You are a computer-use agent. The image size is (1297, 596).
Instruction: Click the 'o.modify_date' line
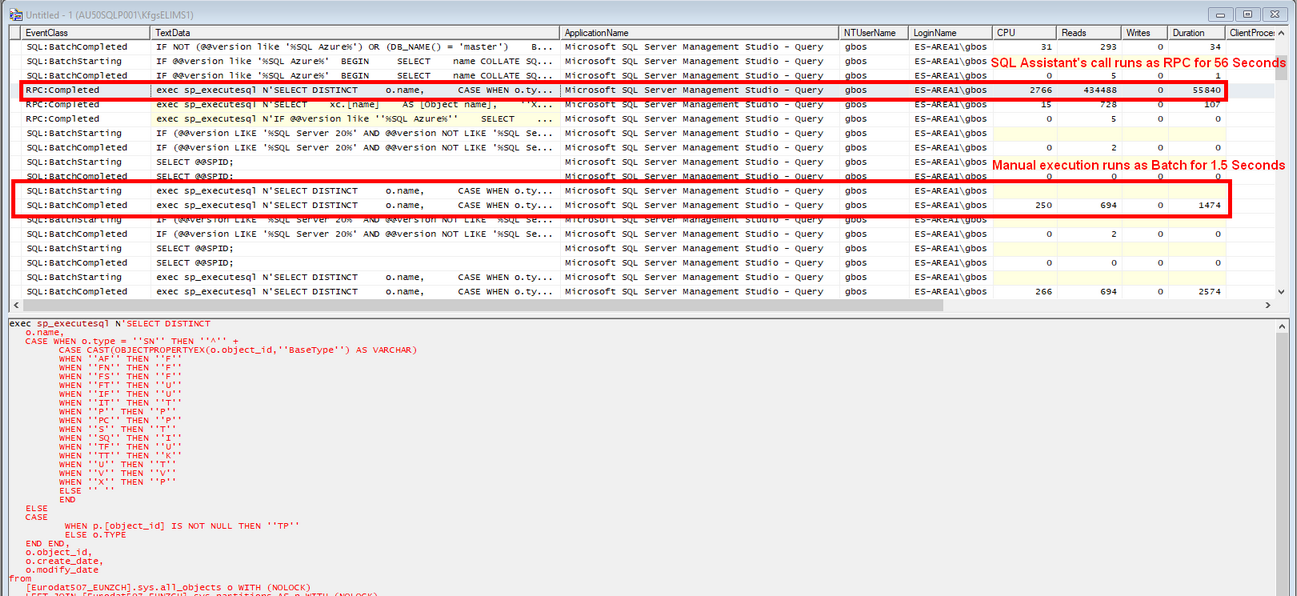(61, 570)
